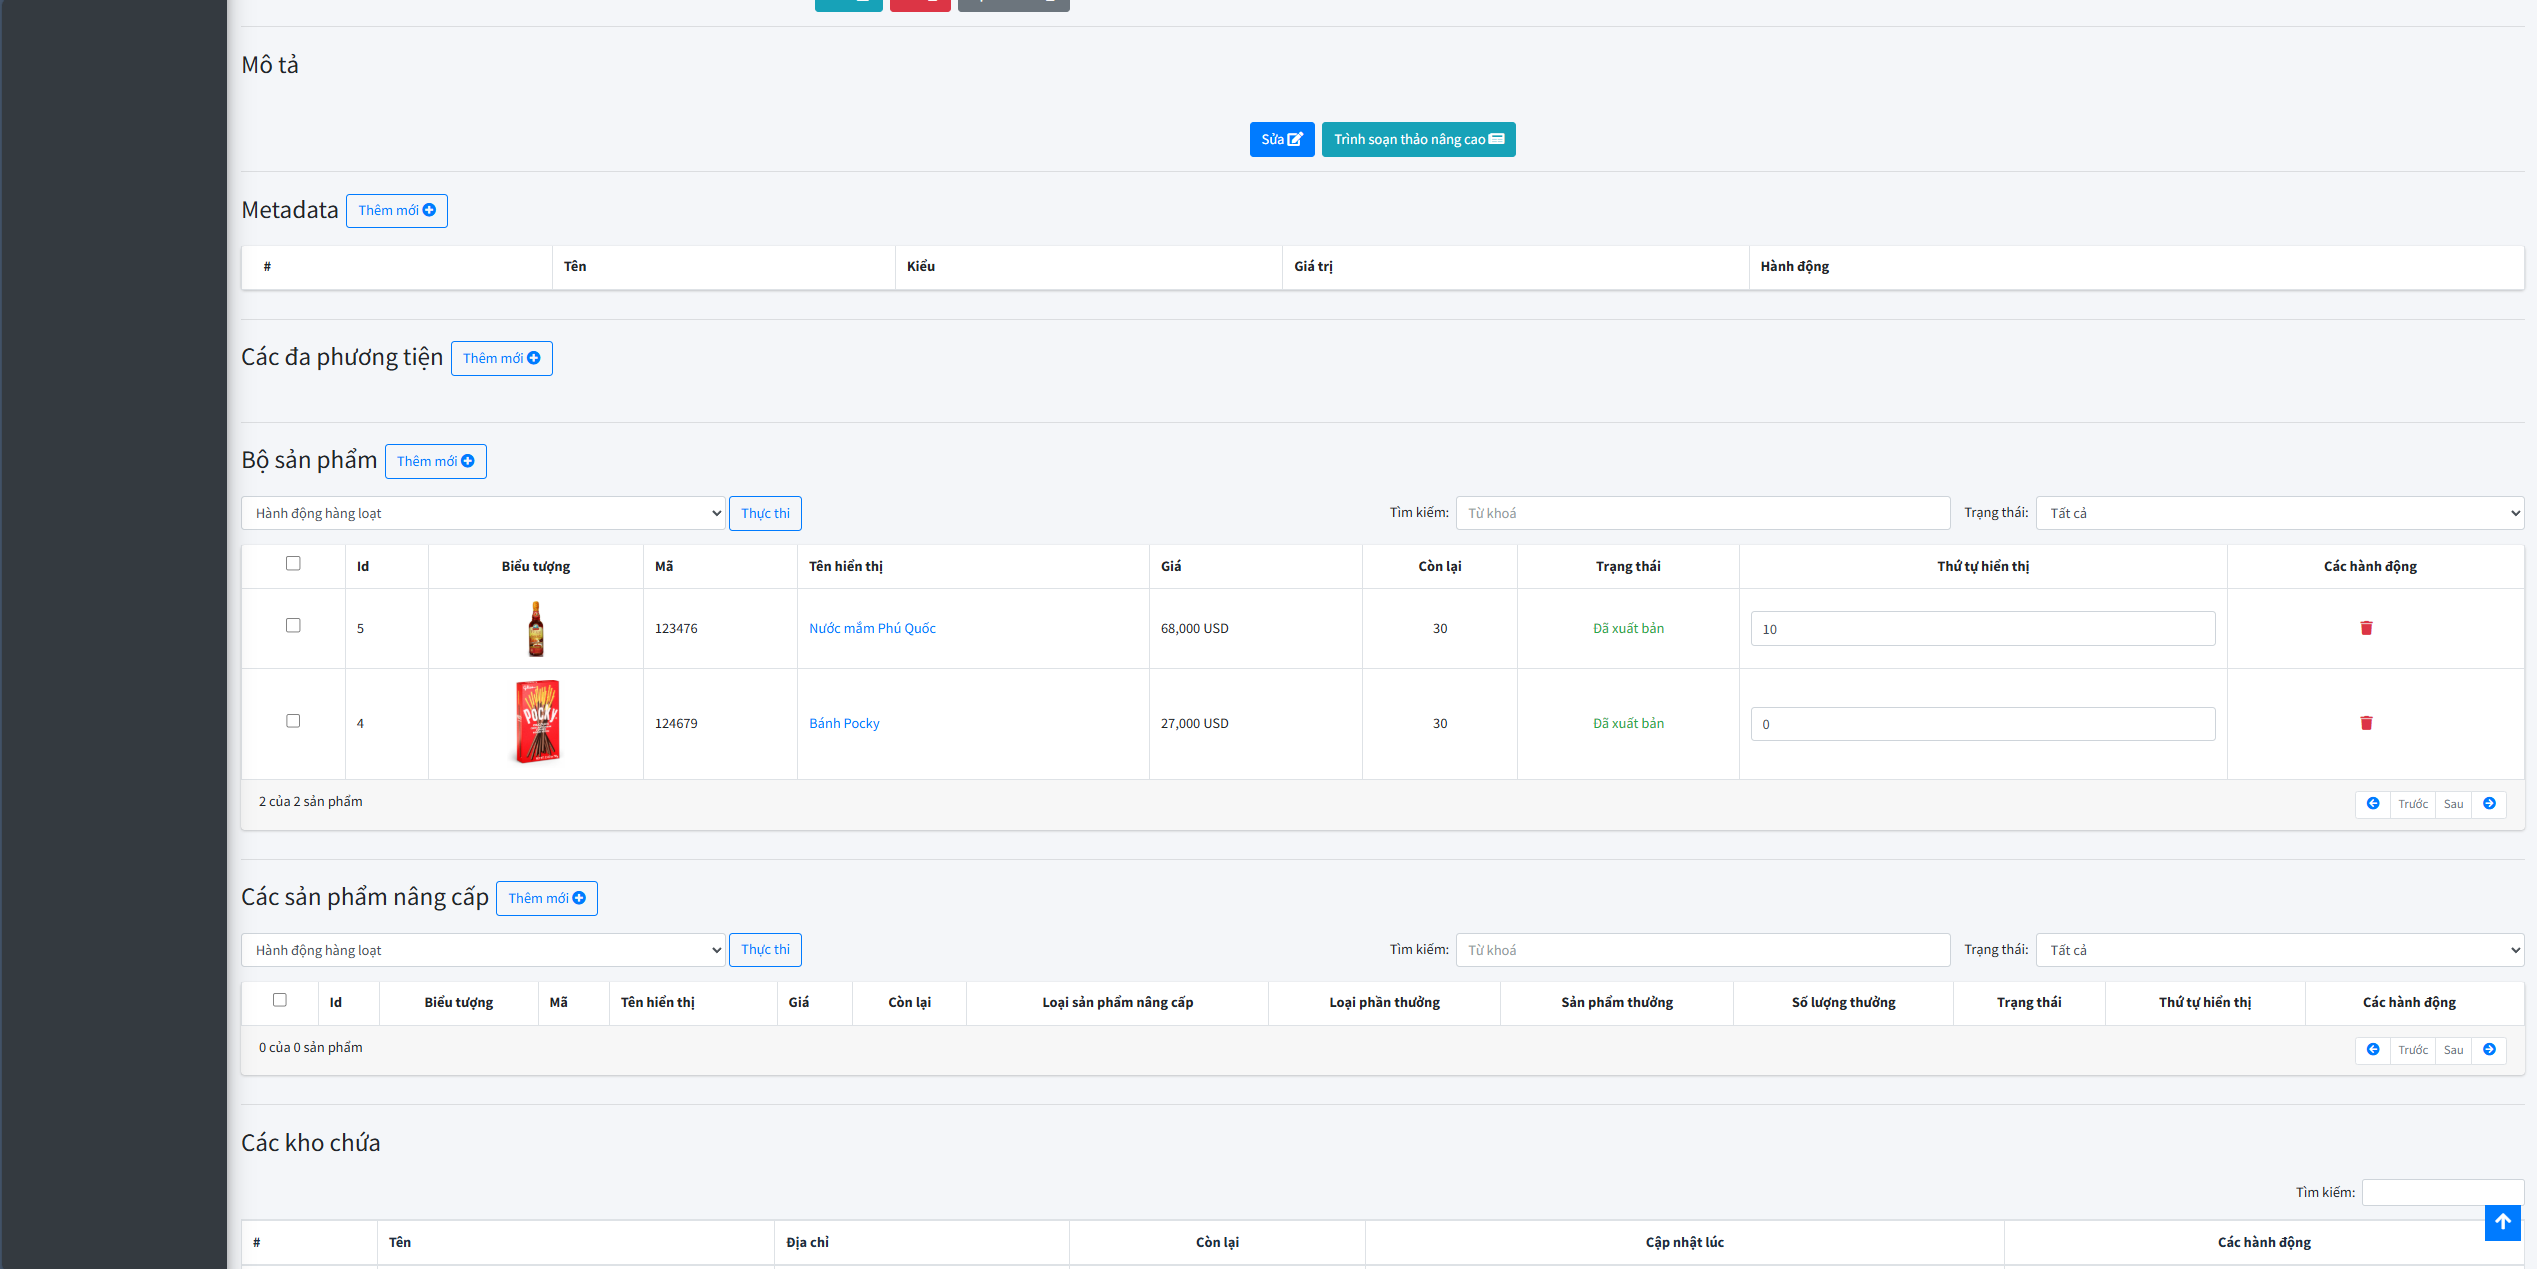Screen dimensions: 2537x1269
Task: Click Thêm mới next to Metadata
Action: tap(396, 211)
